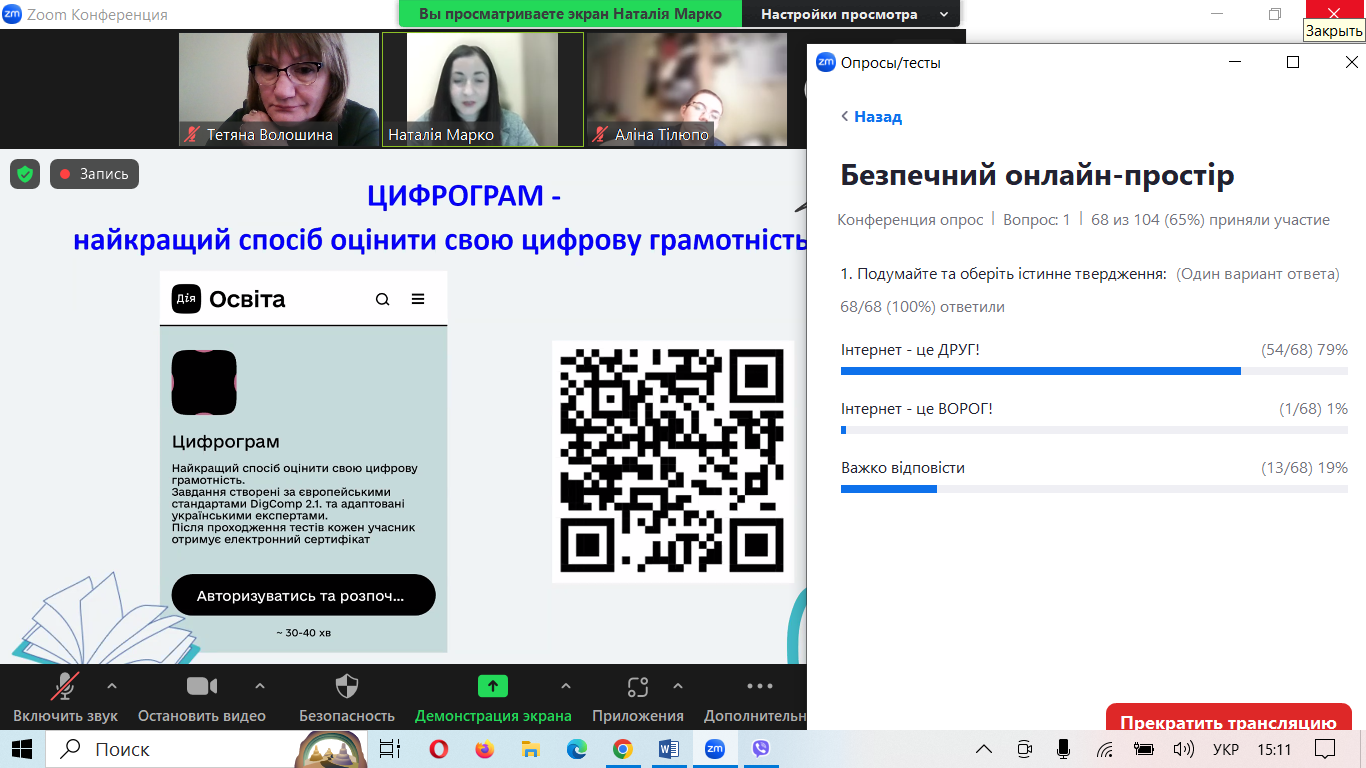Maximize the Опросы/тесты window

click(1293, 62)
